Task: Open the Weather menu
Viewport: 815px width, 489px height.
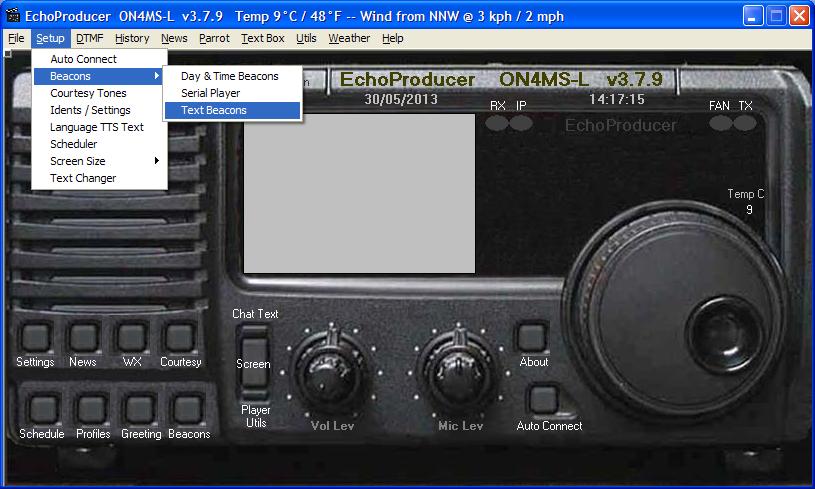Action: point(349,38)
